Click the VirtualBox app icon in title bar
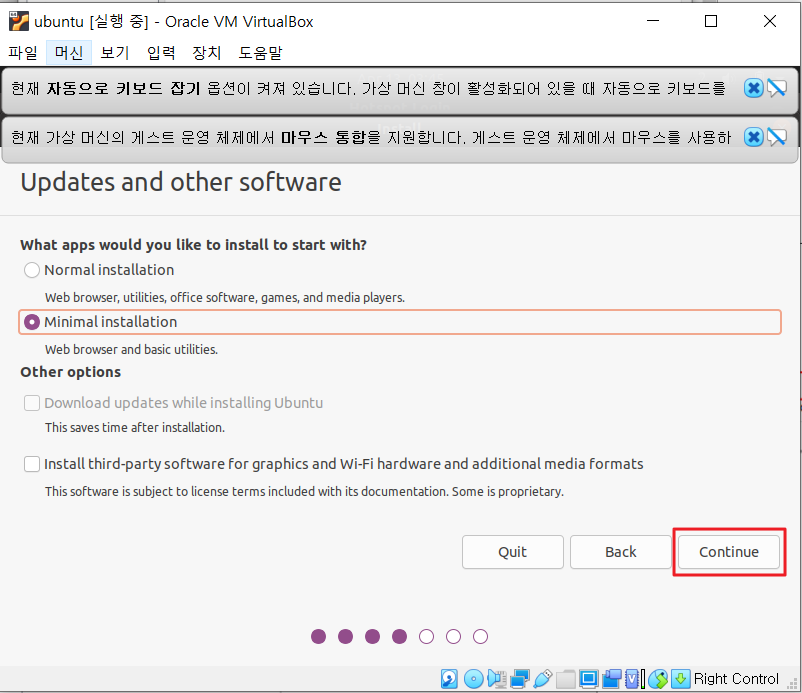 point(19,21)
